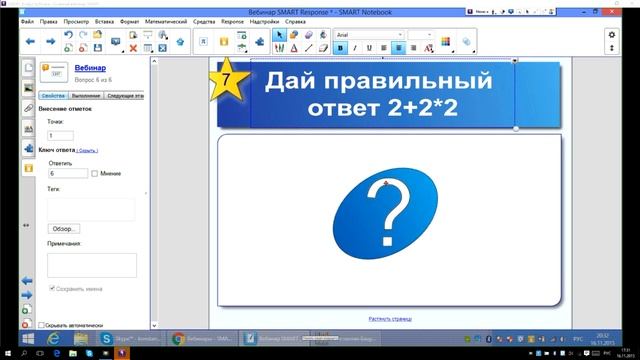Toggle bold formatting
The width and height of the screenshot is (640, 360).
pyautogui.click(x=340, y=48)
